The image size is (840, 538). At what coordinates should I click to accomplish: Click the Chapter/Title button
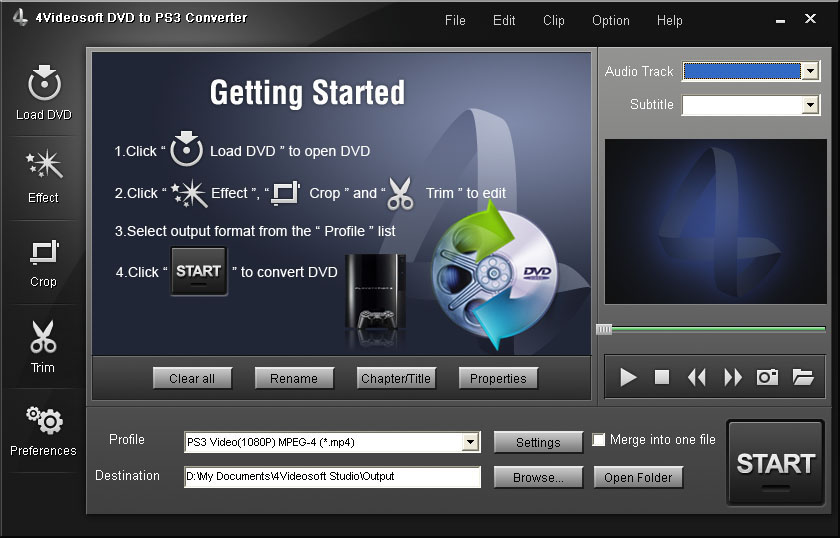point(396,378)
